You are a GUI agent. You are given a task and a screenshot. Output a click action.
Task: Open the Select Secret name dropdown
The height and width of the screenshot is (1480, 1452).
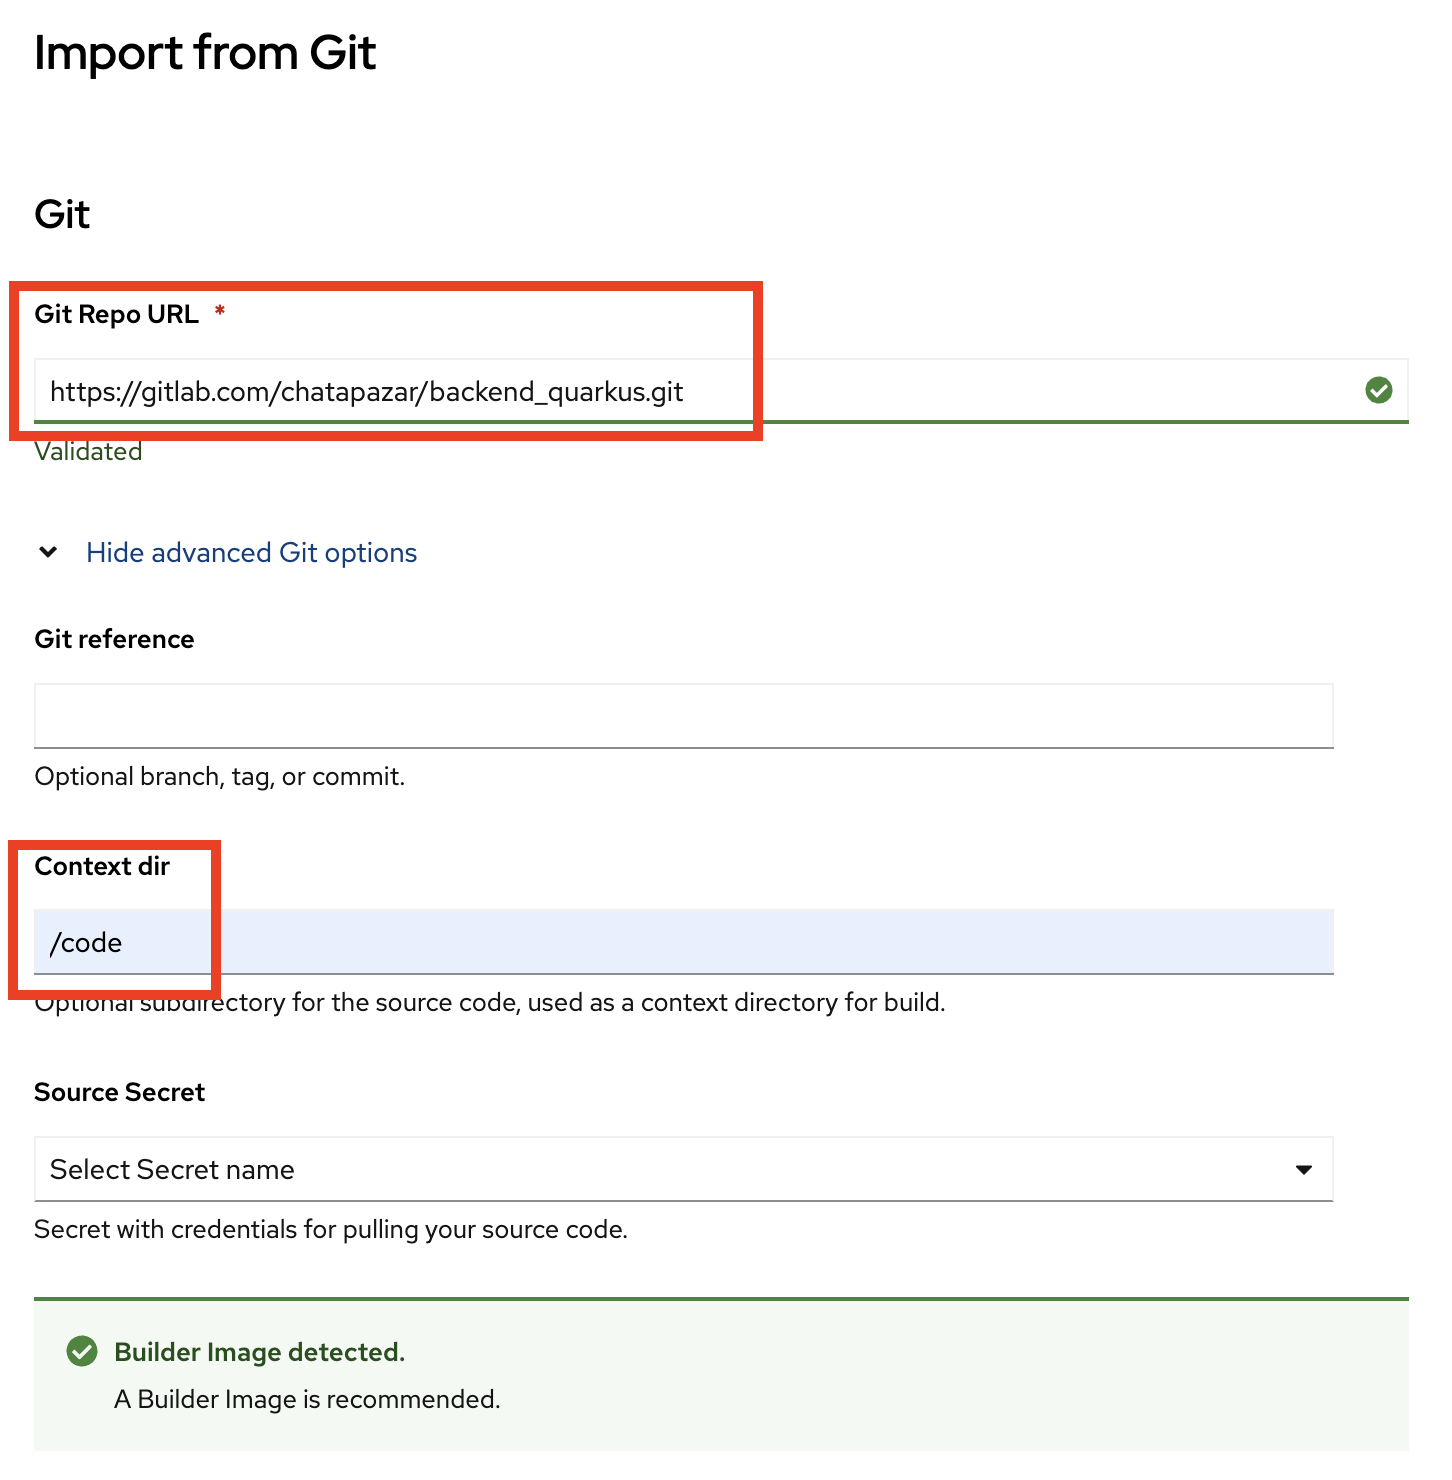coord(684,1169)
